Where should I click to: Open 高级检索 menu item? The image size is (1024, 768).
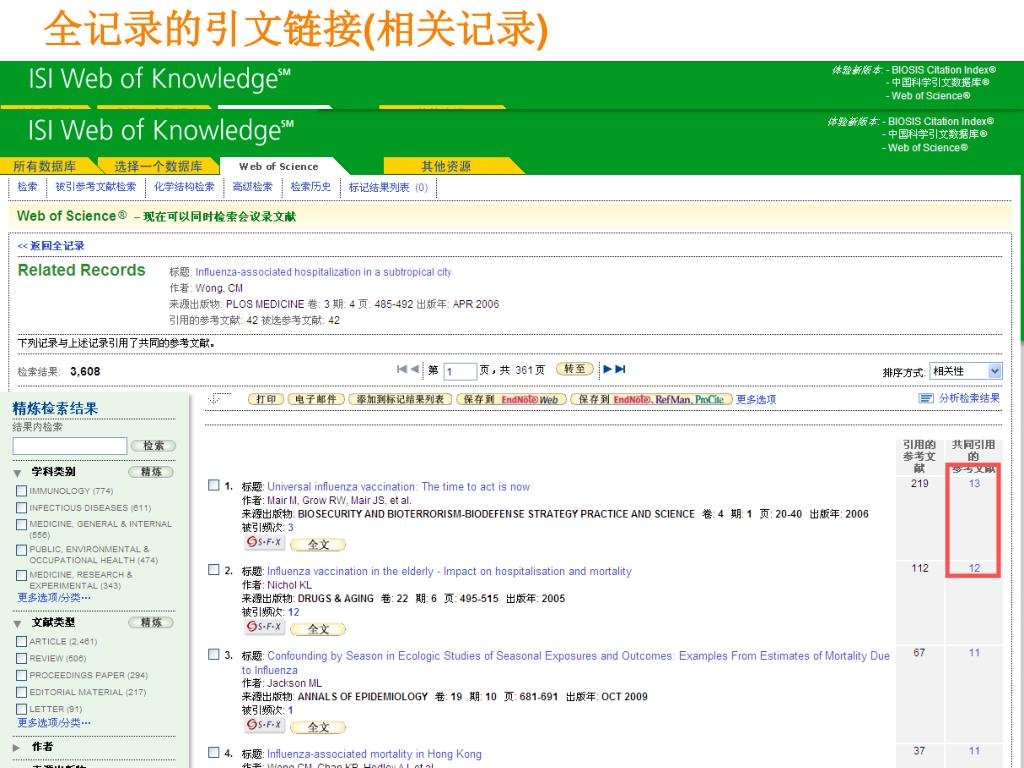(253, 187)
